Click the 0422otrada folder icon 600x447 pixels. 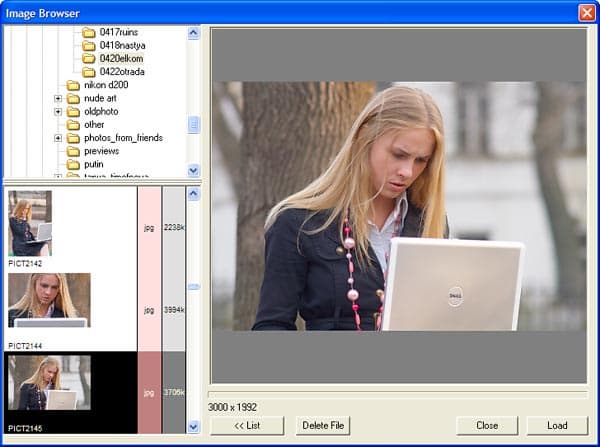pos(89,72)
